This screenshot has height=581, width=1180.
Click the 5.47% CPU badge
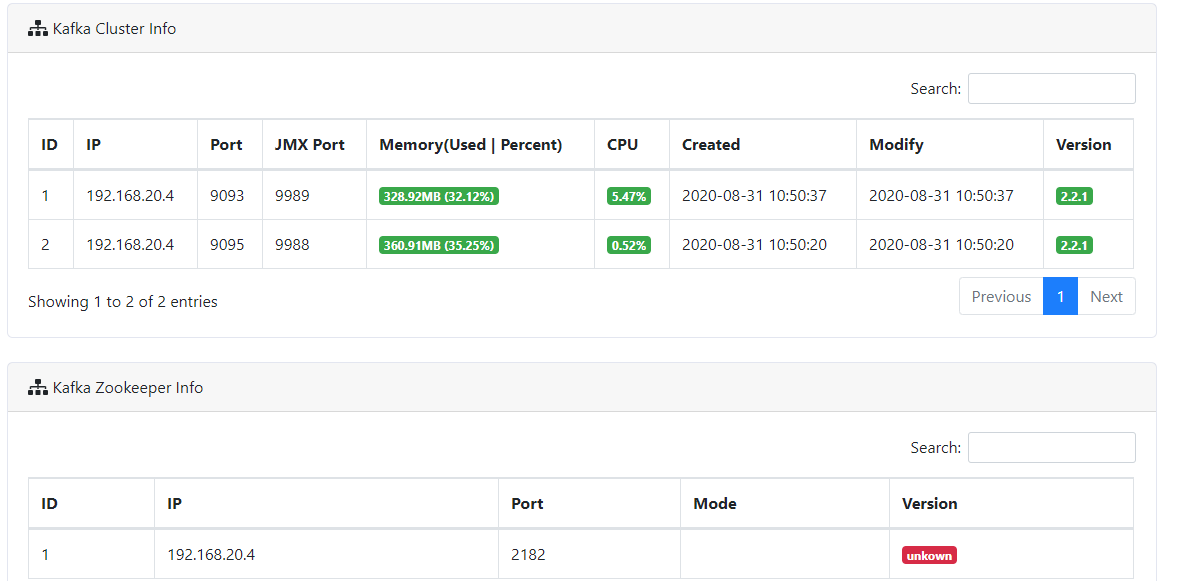pyautogui.click(x=629, y=196)
